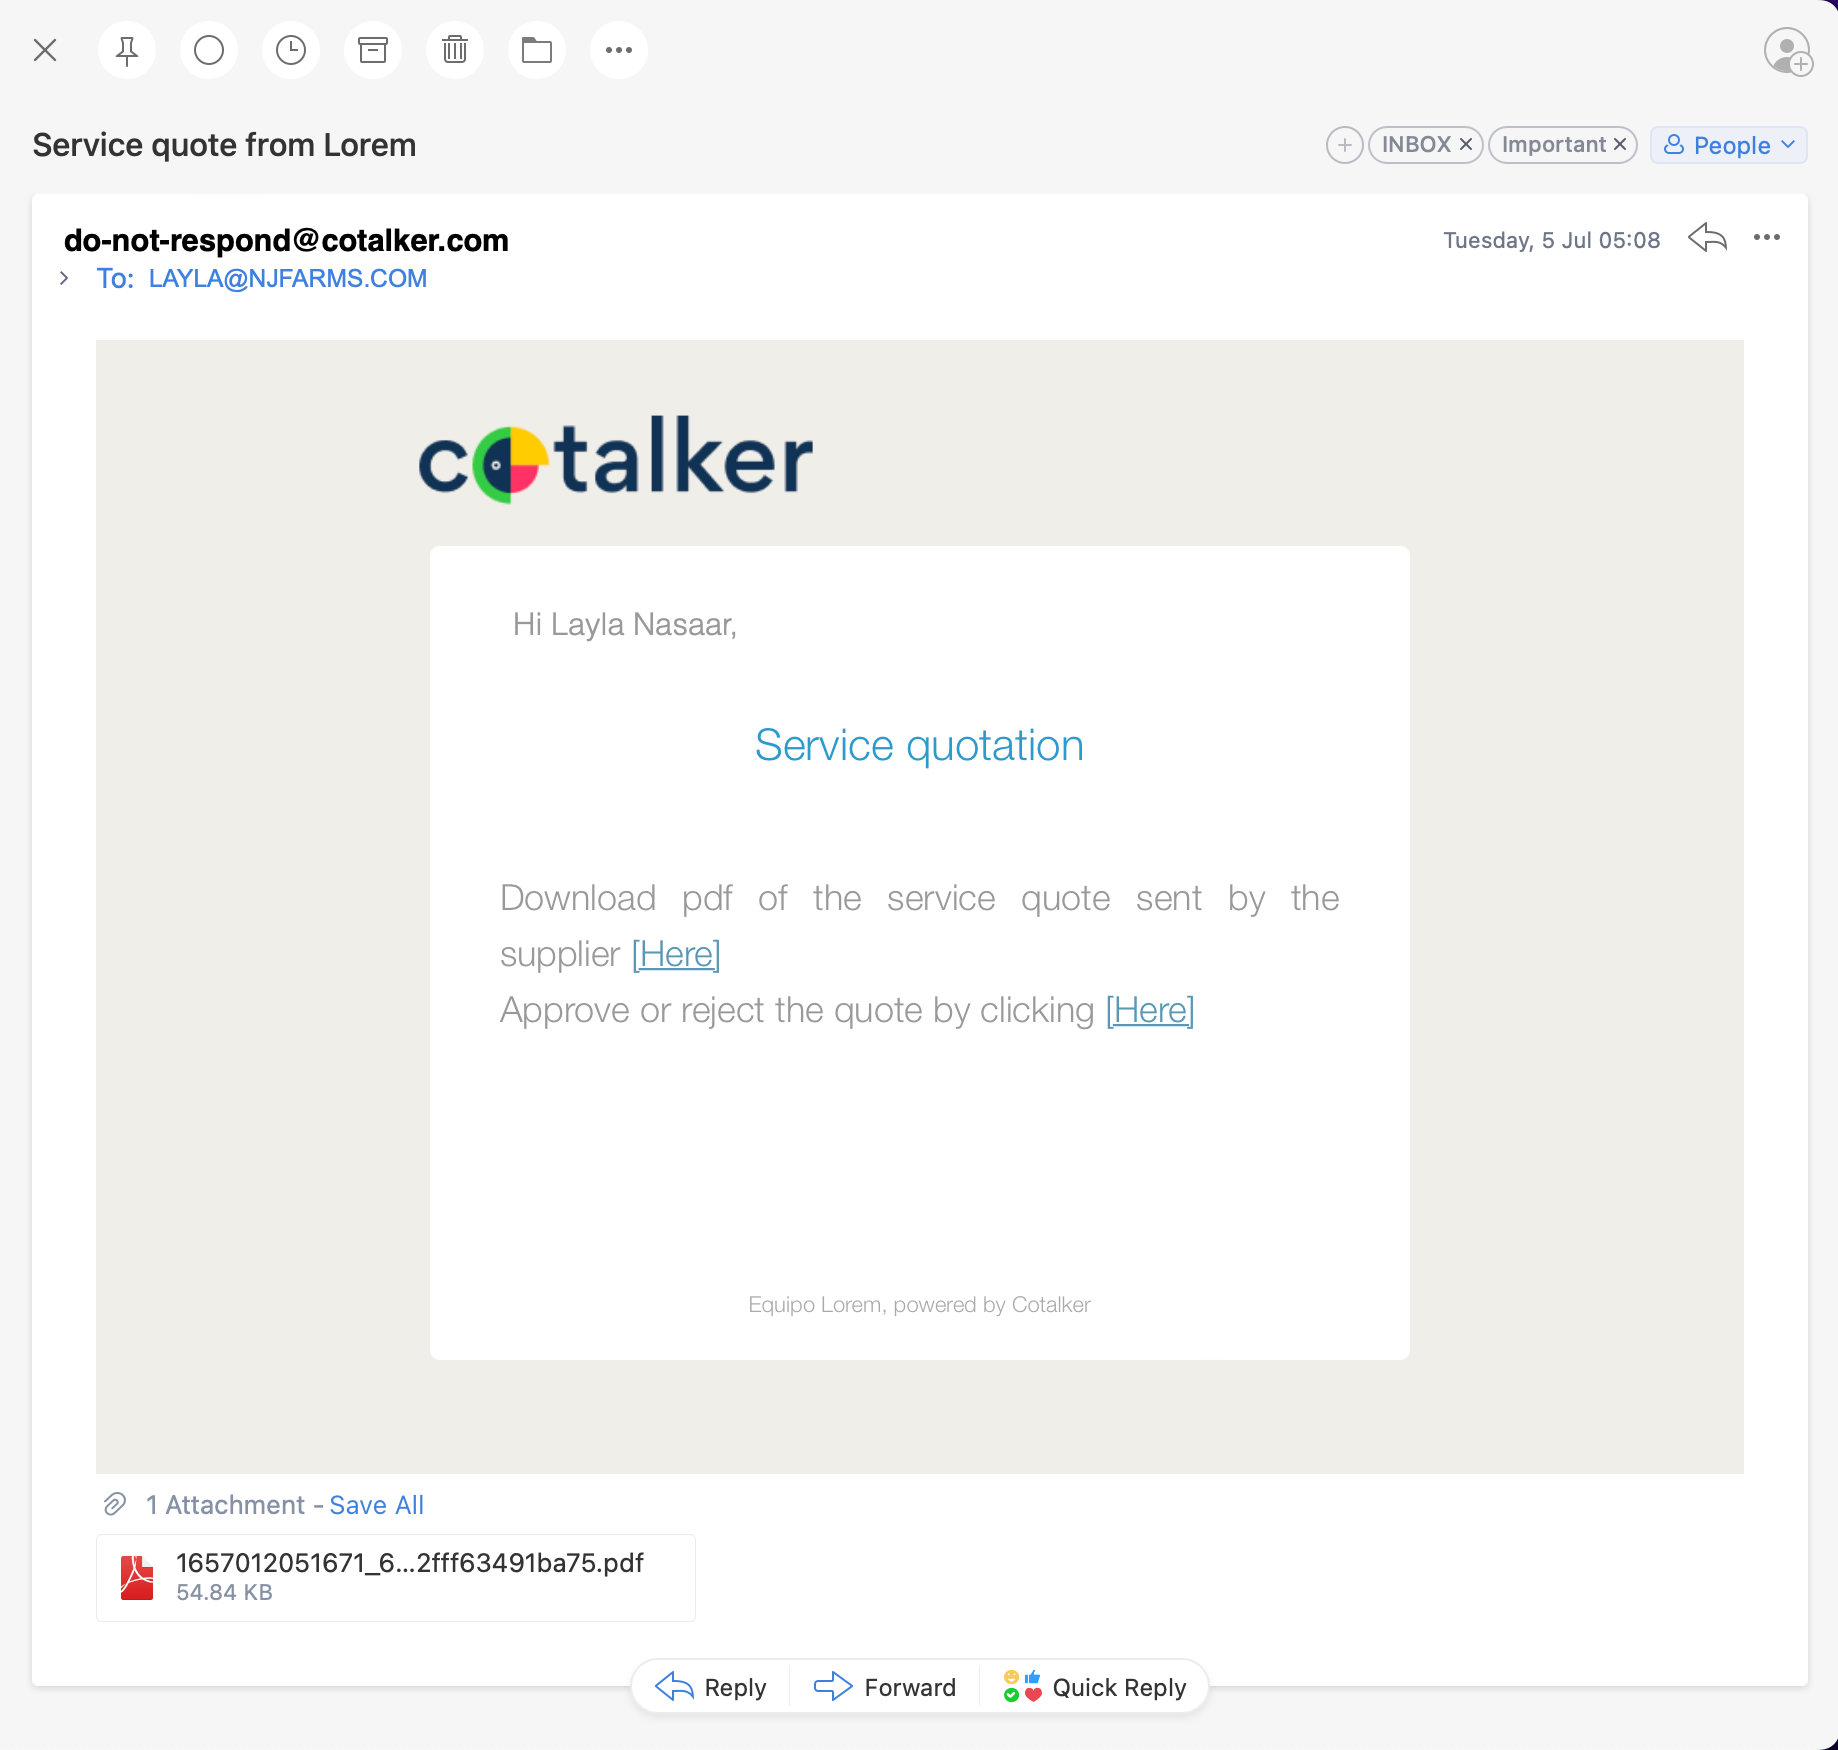Reply to the email
The image size is (1838, 1750).
tap(711, 1687)
